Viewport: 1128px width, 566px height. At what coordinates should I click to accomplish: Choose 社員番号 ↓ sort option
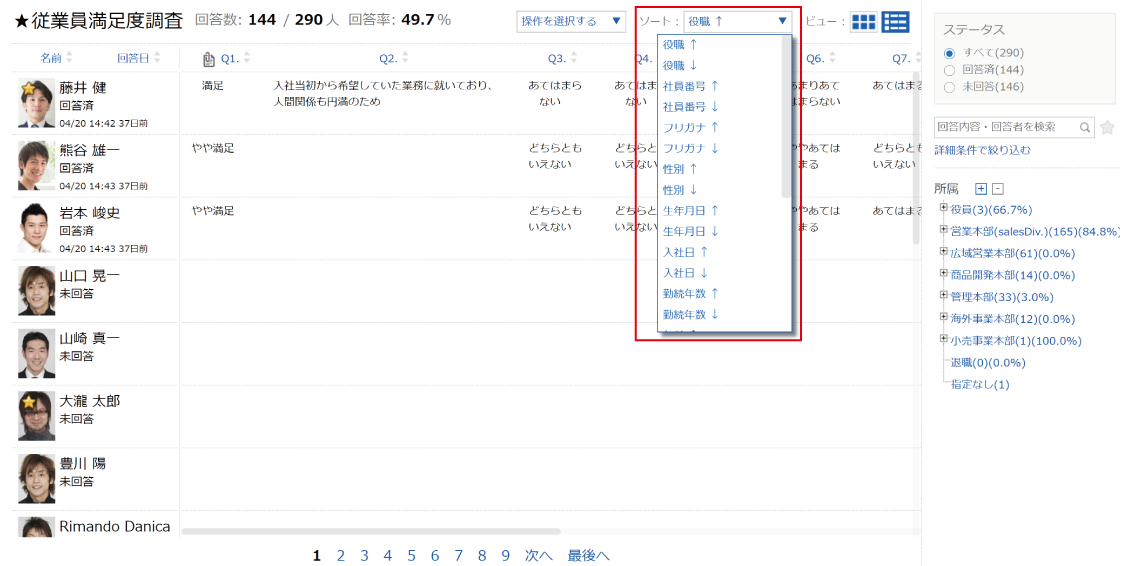click(691, 107)
